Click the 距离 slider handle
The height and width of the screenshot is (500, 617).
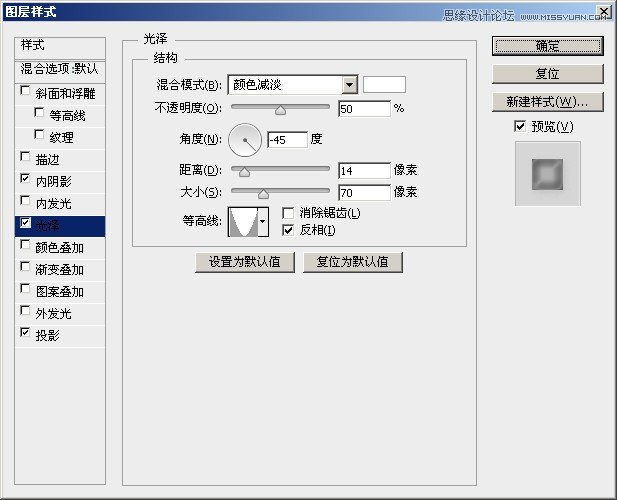[244, 172]
